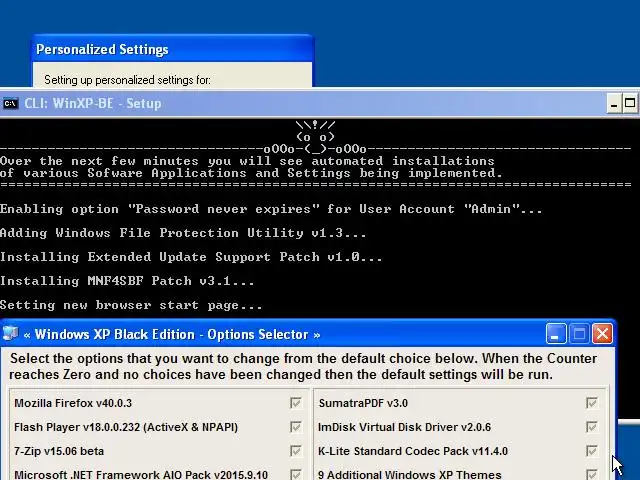Click the command prompt icon in CLI title bar
The width and height of the screenshot is (640, 480).
pos(10,103)
